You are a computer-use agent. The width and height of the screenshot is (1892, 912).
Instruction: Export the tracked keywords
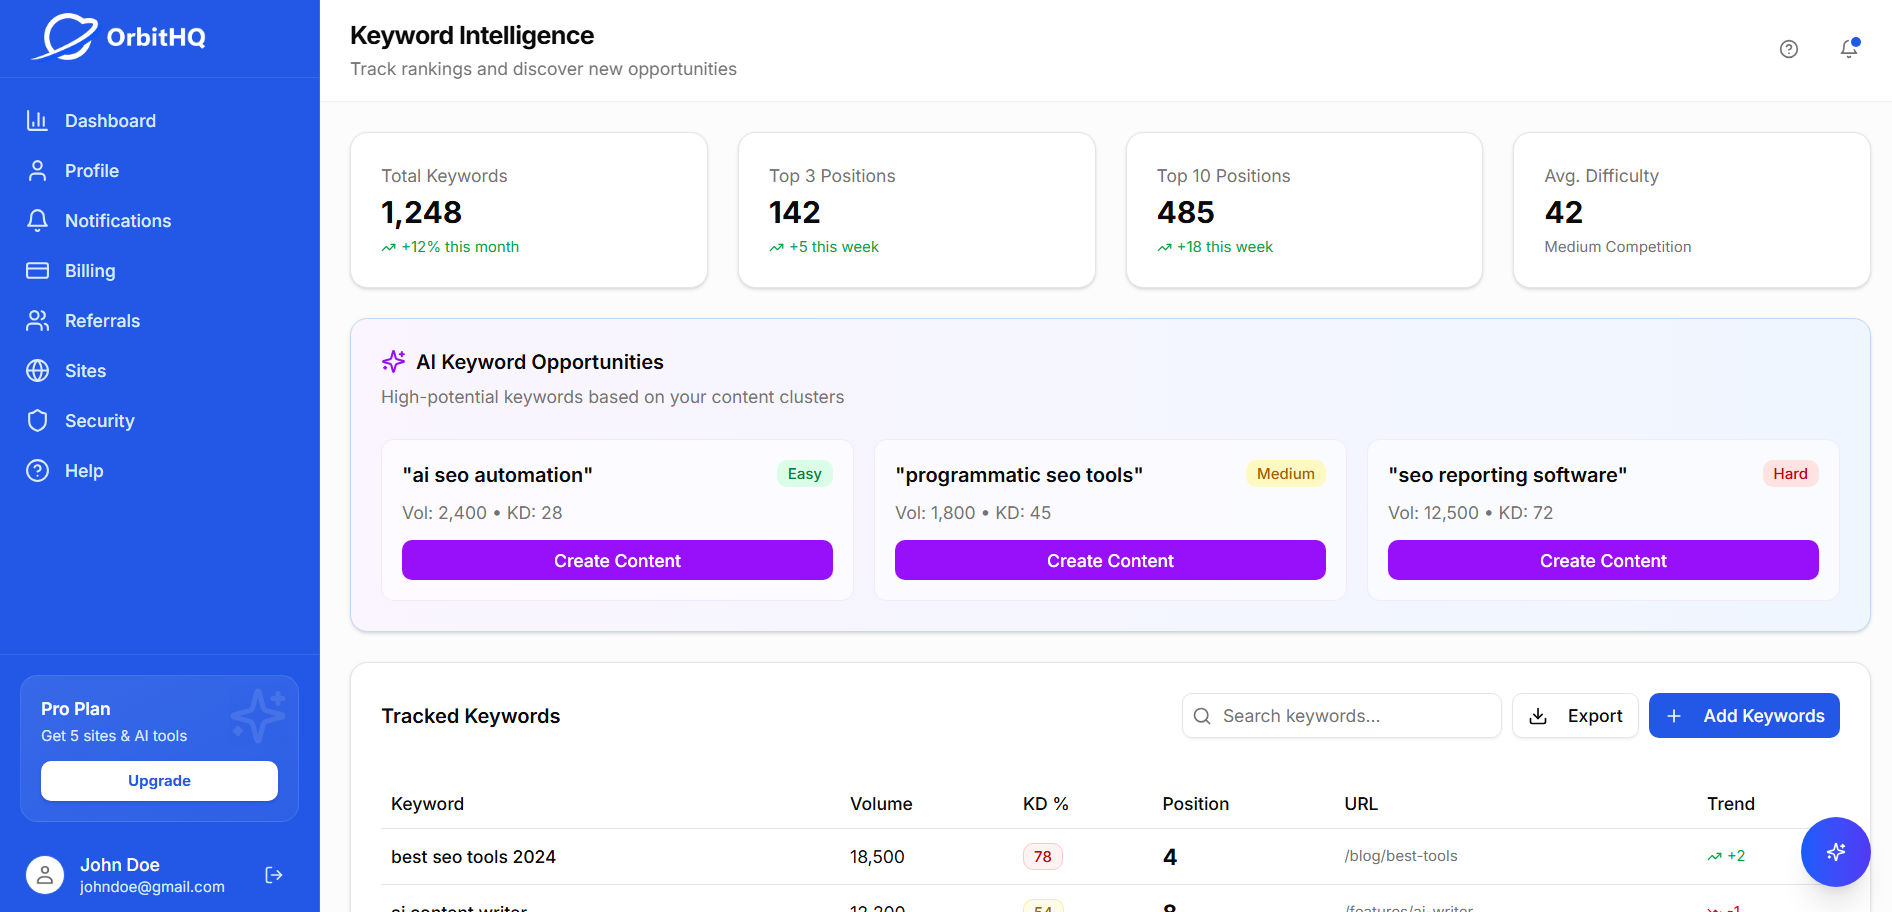[x=1575, y=716]
